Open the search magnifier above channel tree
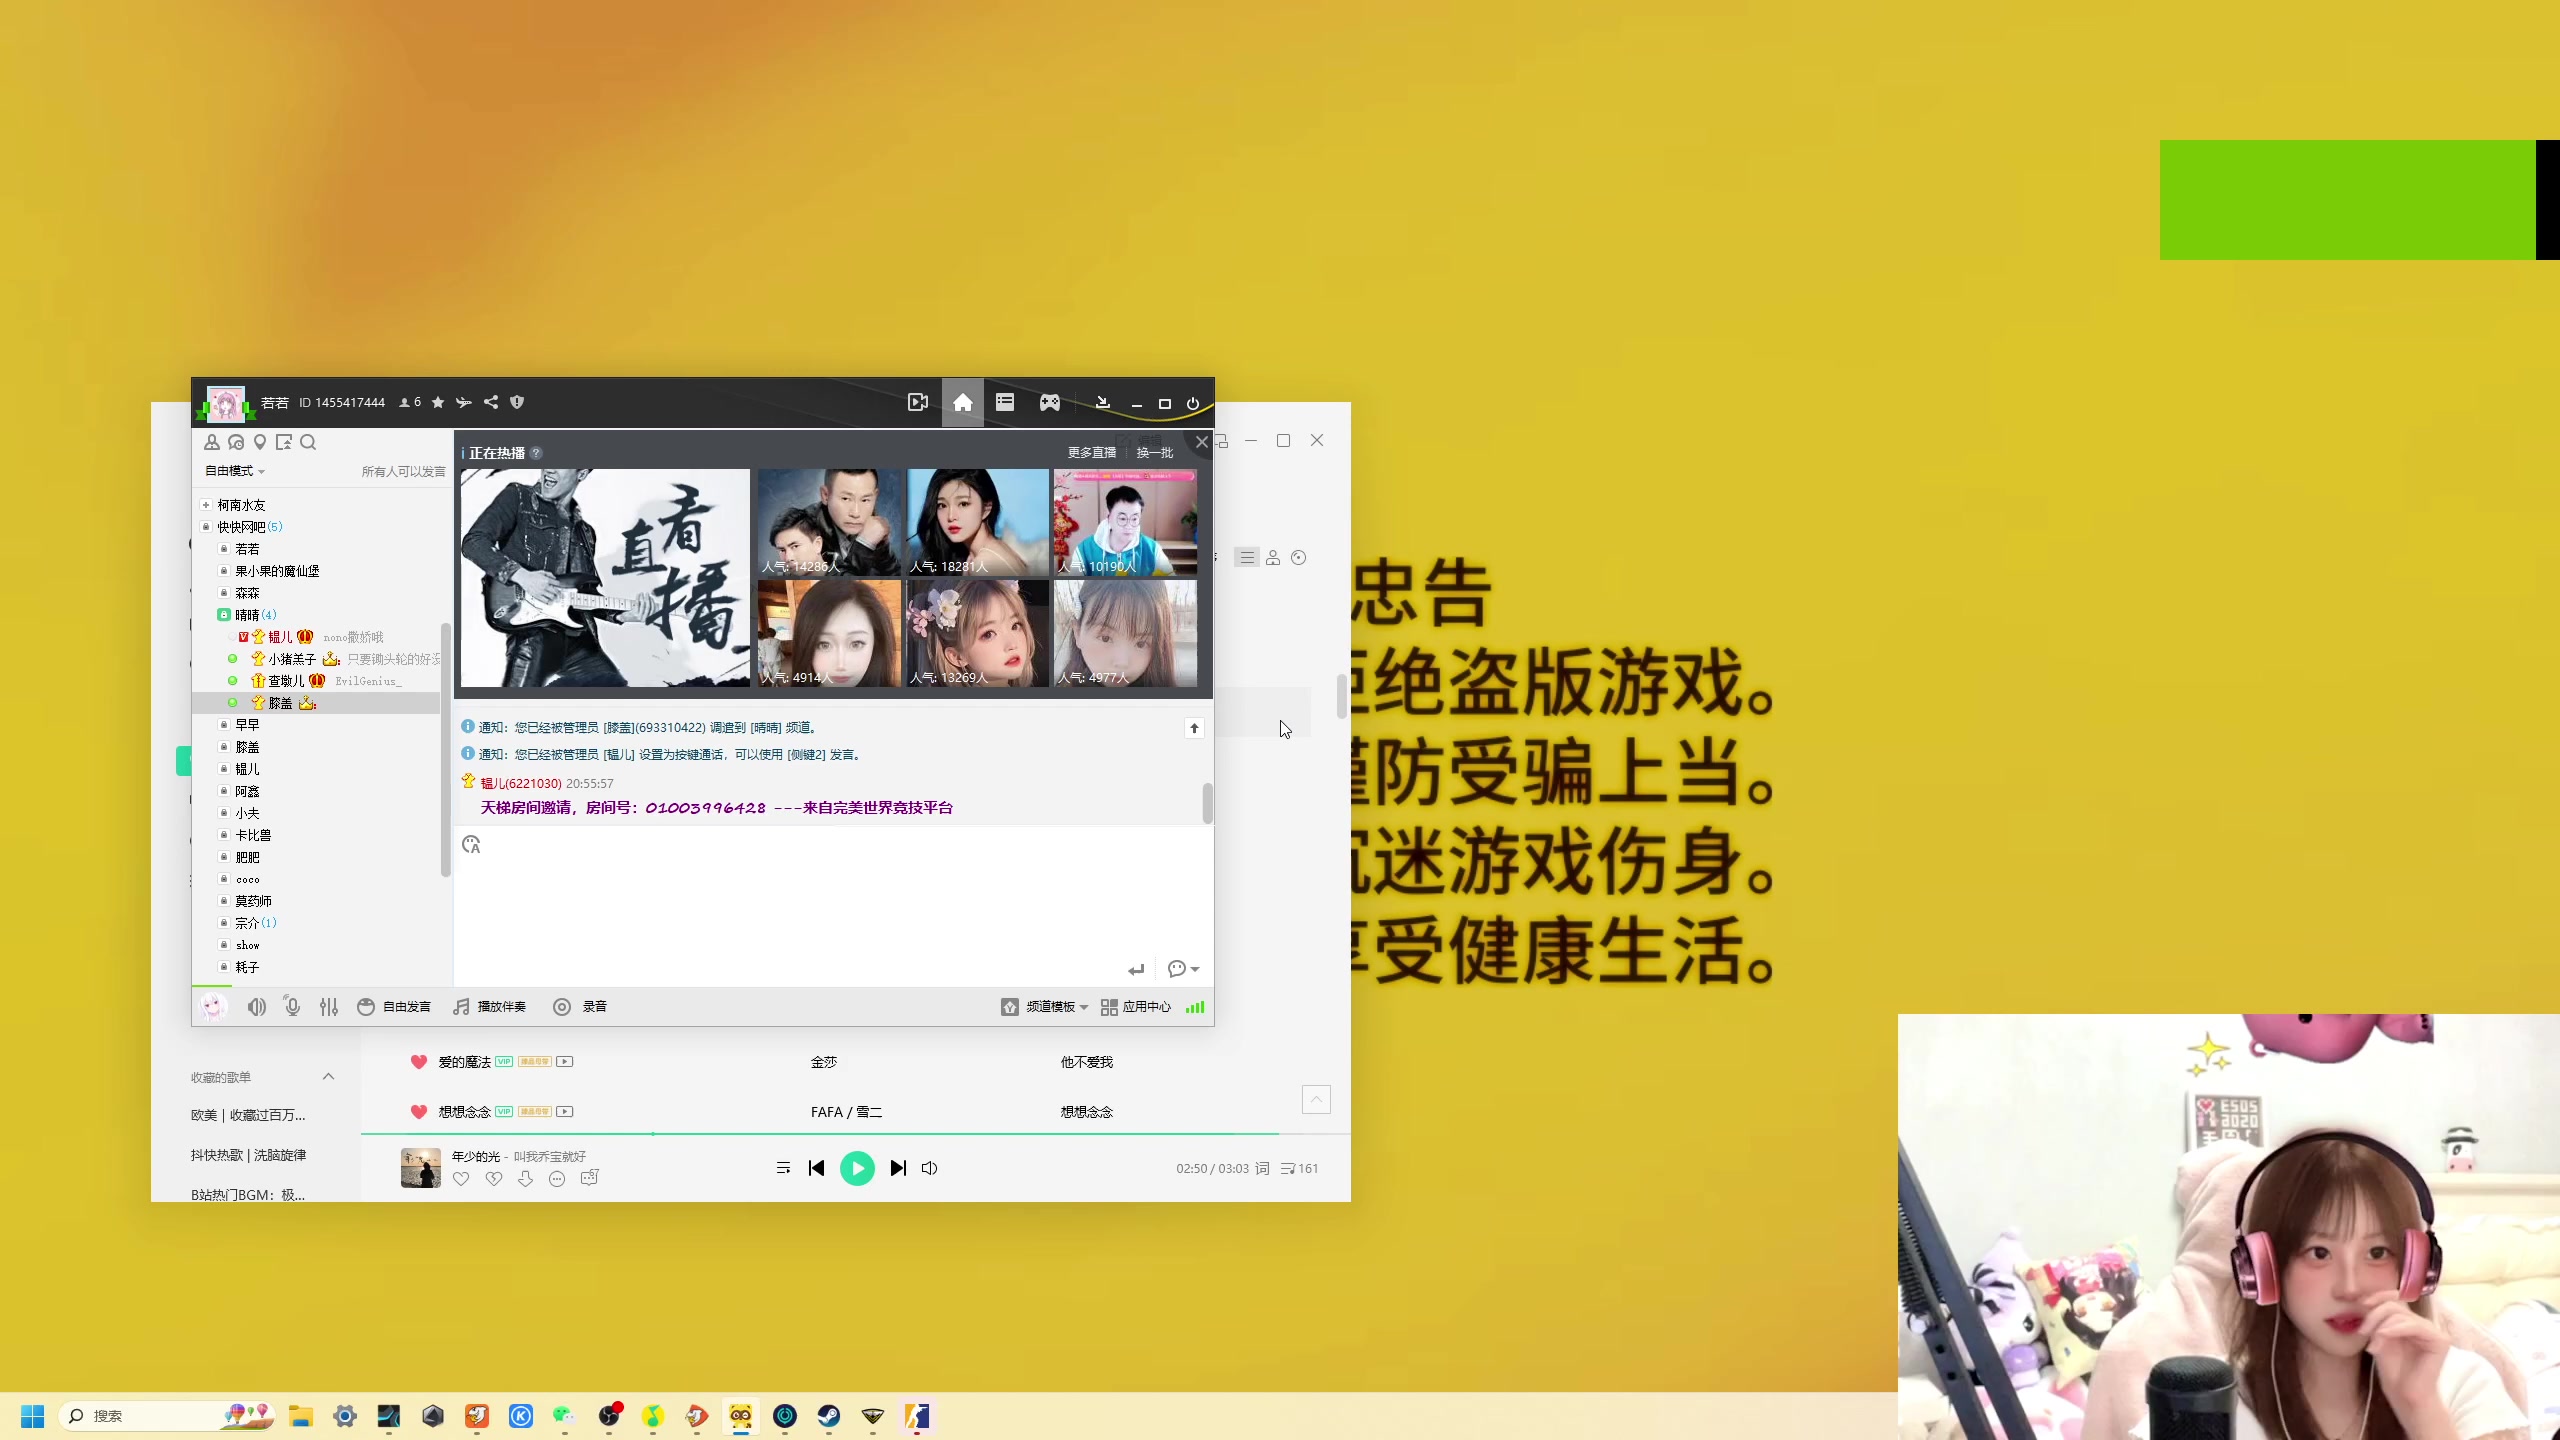Viewport: 2560px width, 1440px height. pos(308,442)
